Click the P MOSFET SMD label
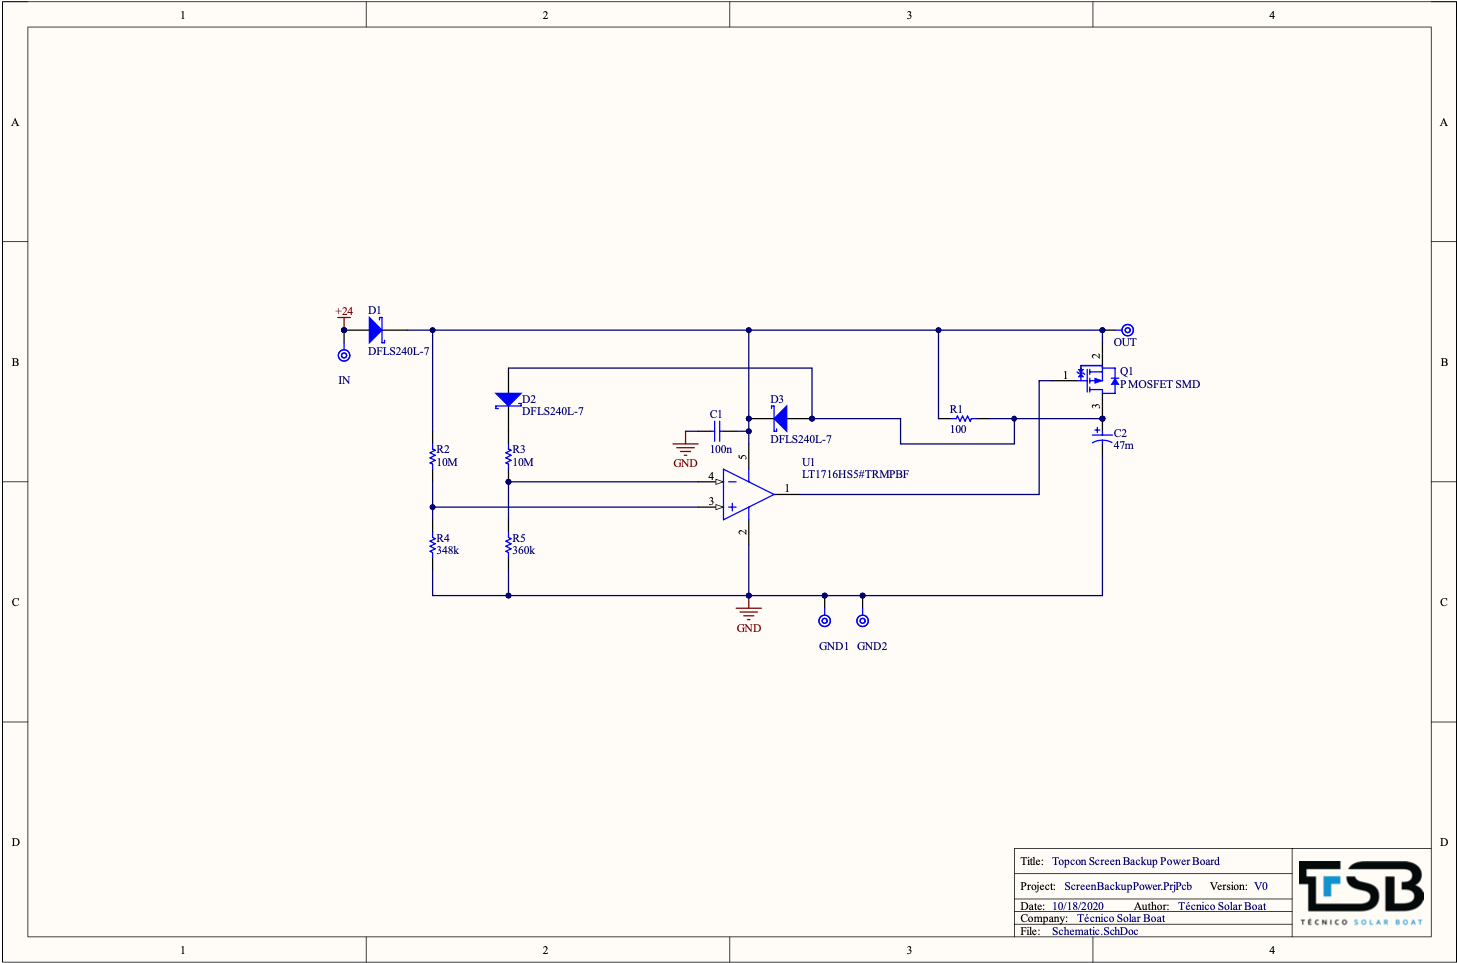Image resolution: width=1457 pixels, height=963 pixels. pos(1160,384)
